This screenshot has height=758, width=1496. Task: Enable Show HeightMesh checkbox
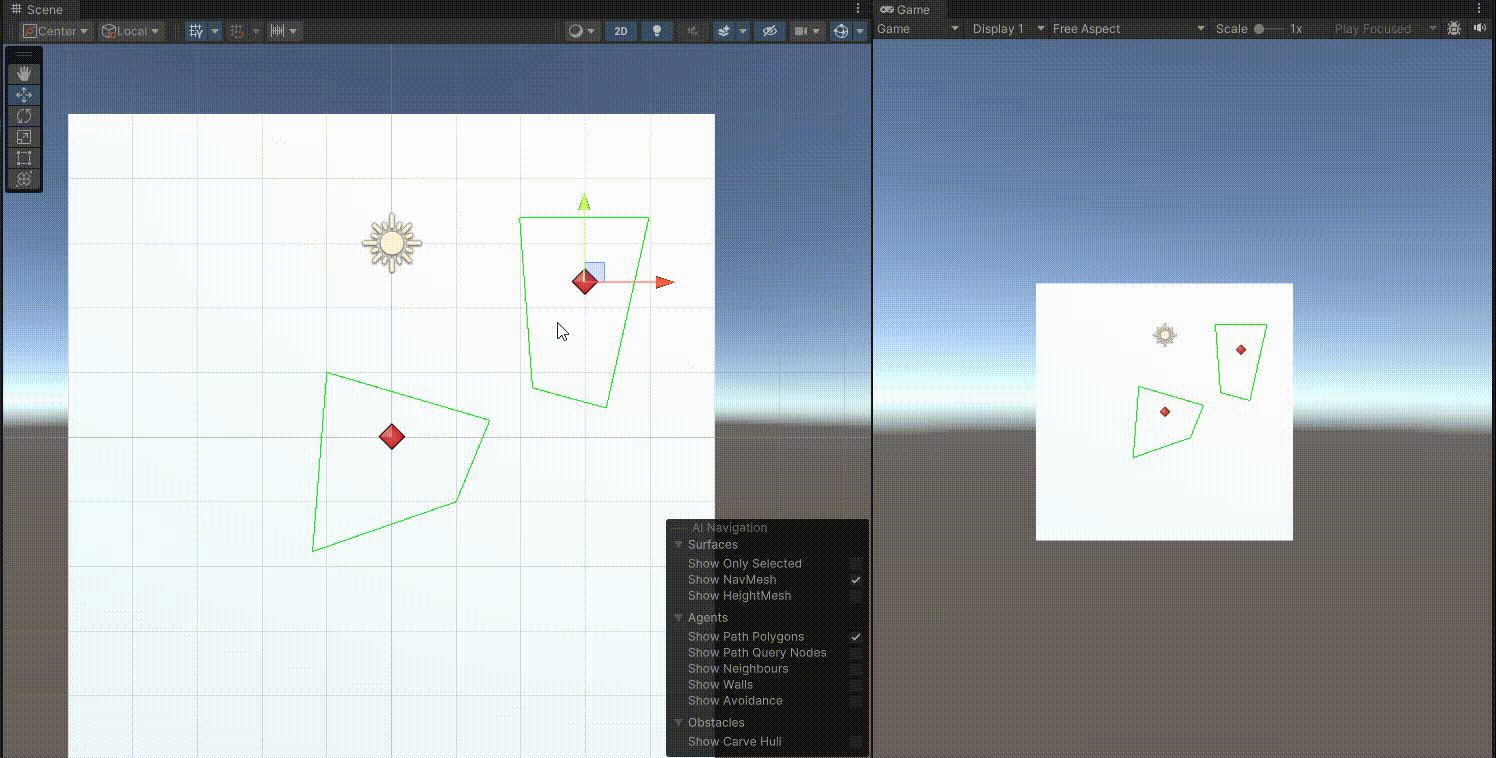(856, 596)
